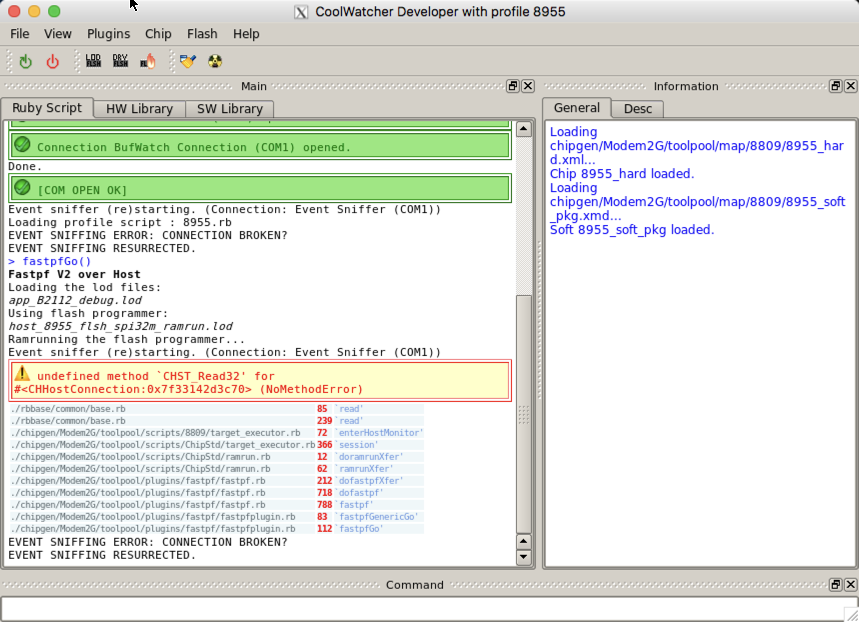Click the undefined method CHST_Read32 error text

click(189, 383)
